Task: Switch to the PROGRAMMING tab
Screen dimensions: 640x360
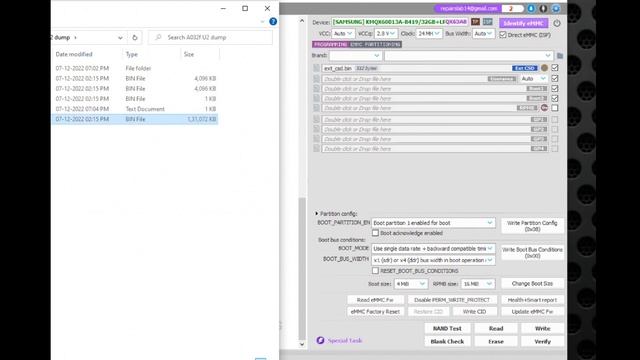Action: tap(330, 44)
